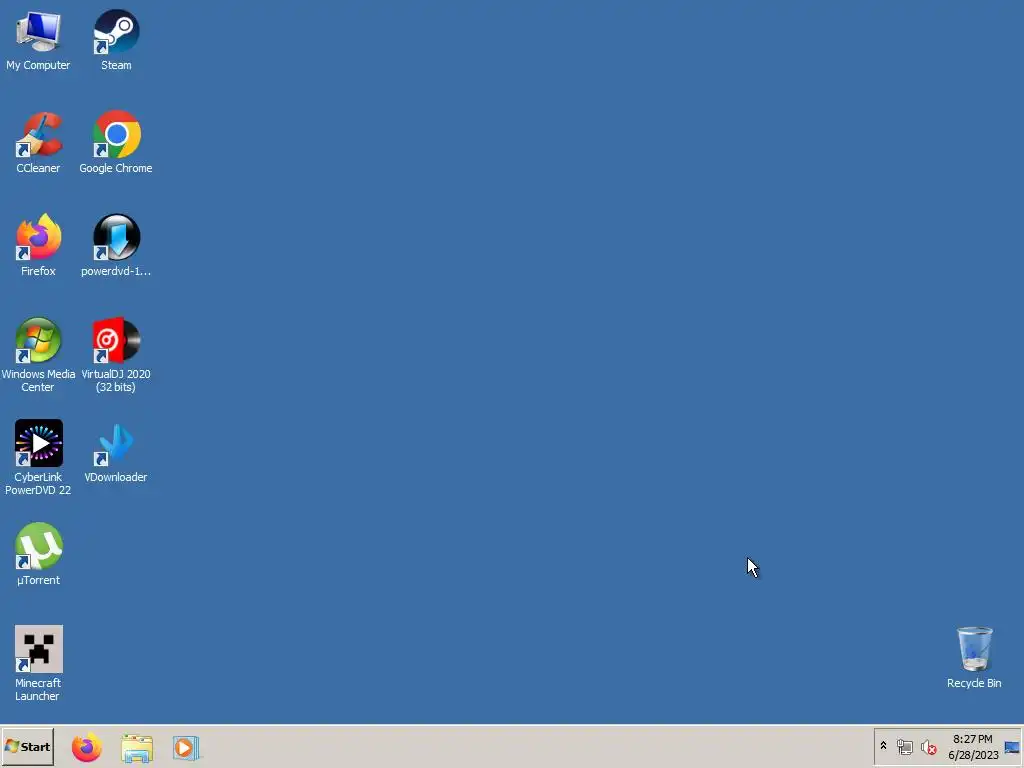This screenshot has width=1024, height=768.
Task: Launch Firefox from the taskbar
Action: [87, 748]
